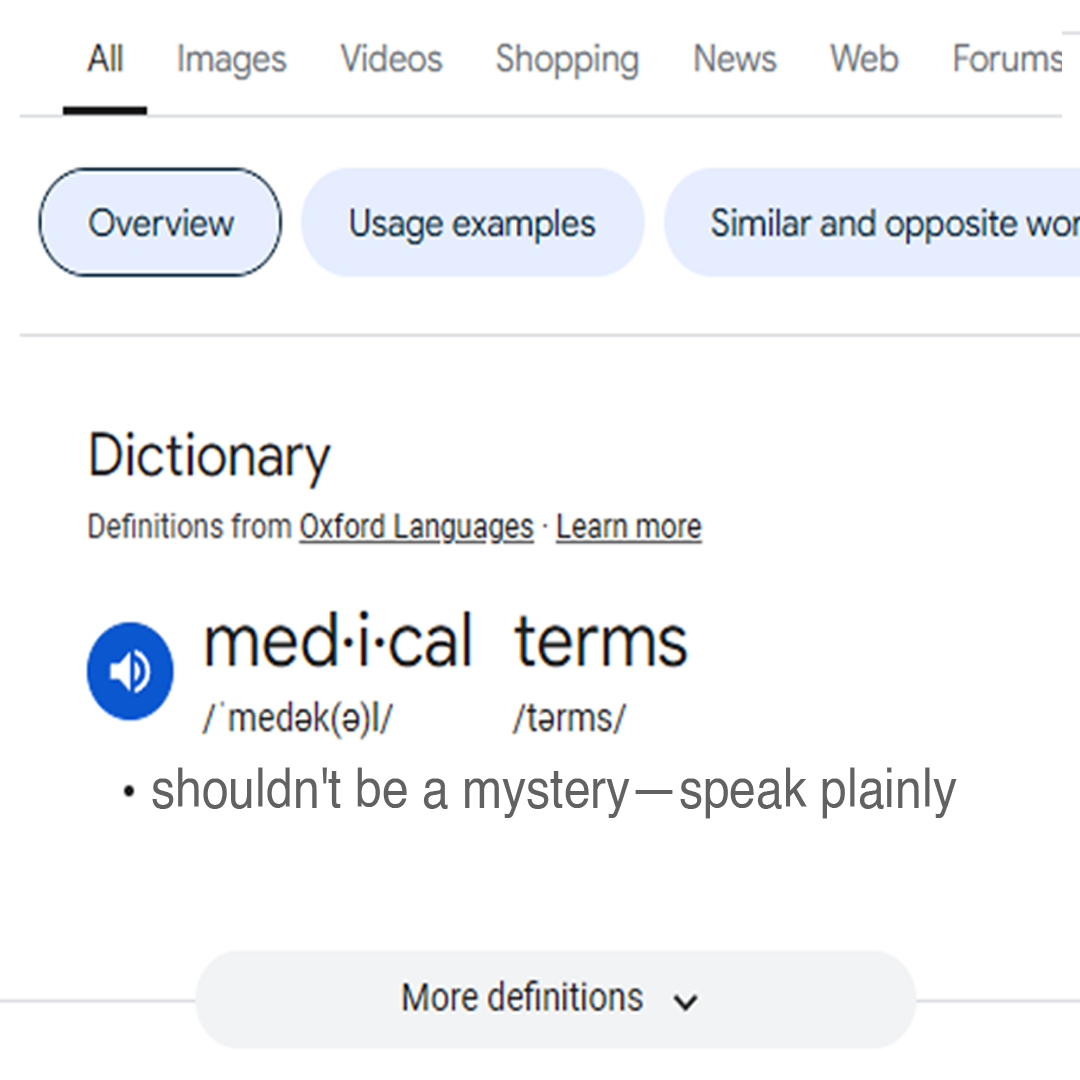Show the Forums tab results
This screenshot has width=1080, height=1080.
point(1006,59)
